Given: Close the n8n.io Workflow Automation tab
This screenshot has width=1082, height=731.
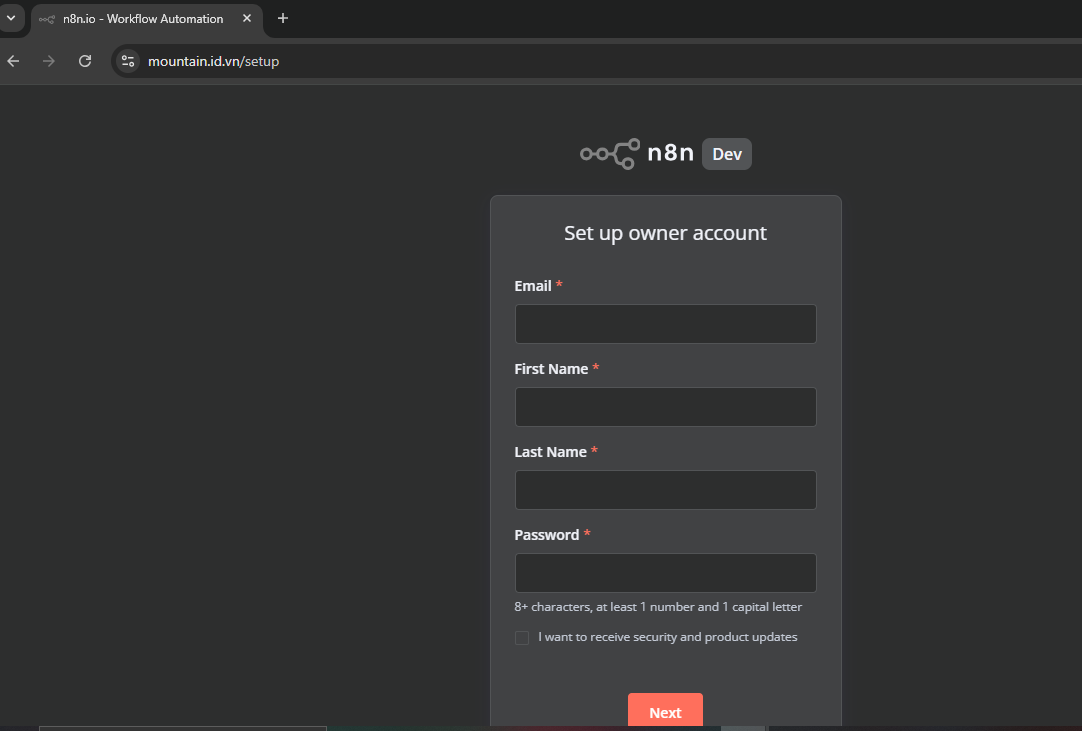Looking at the screenshot, I should tap(247, 19).
